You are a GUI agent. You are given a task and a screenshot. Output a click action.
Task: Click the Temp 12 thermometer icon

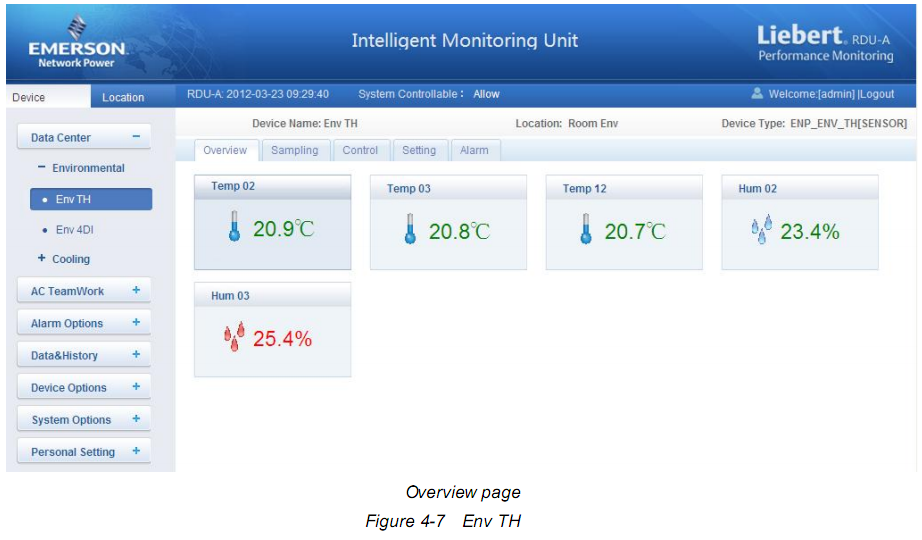586,230
